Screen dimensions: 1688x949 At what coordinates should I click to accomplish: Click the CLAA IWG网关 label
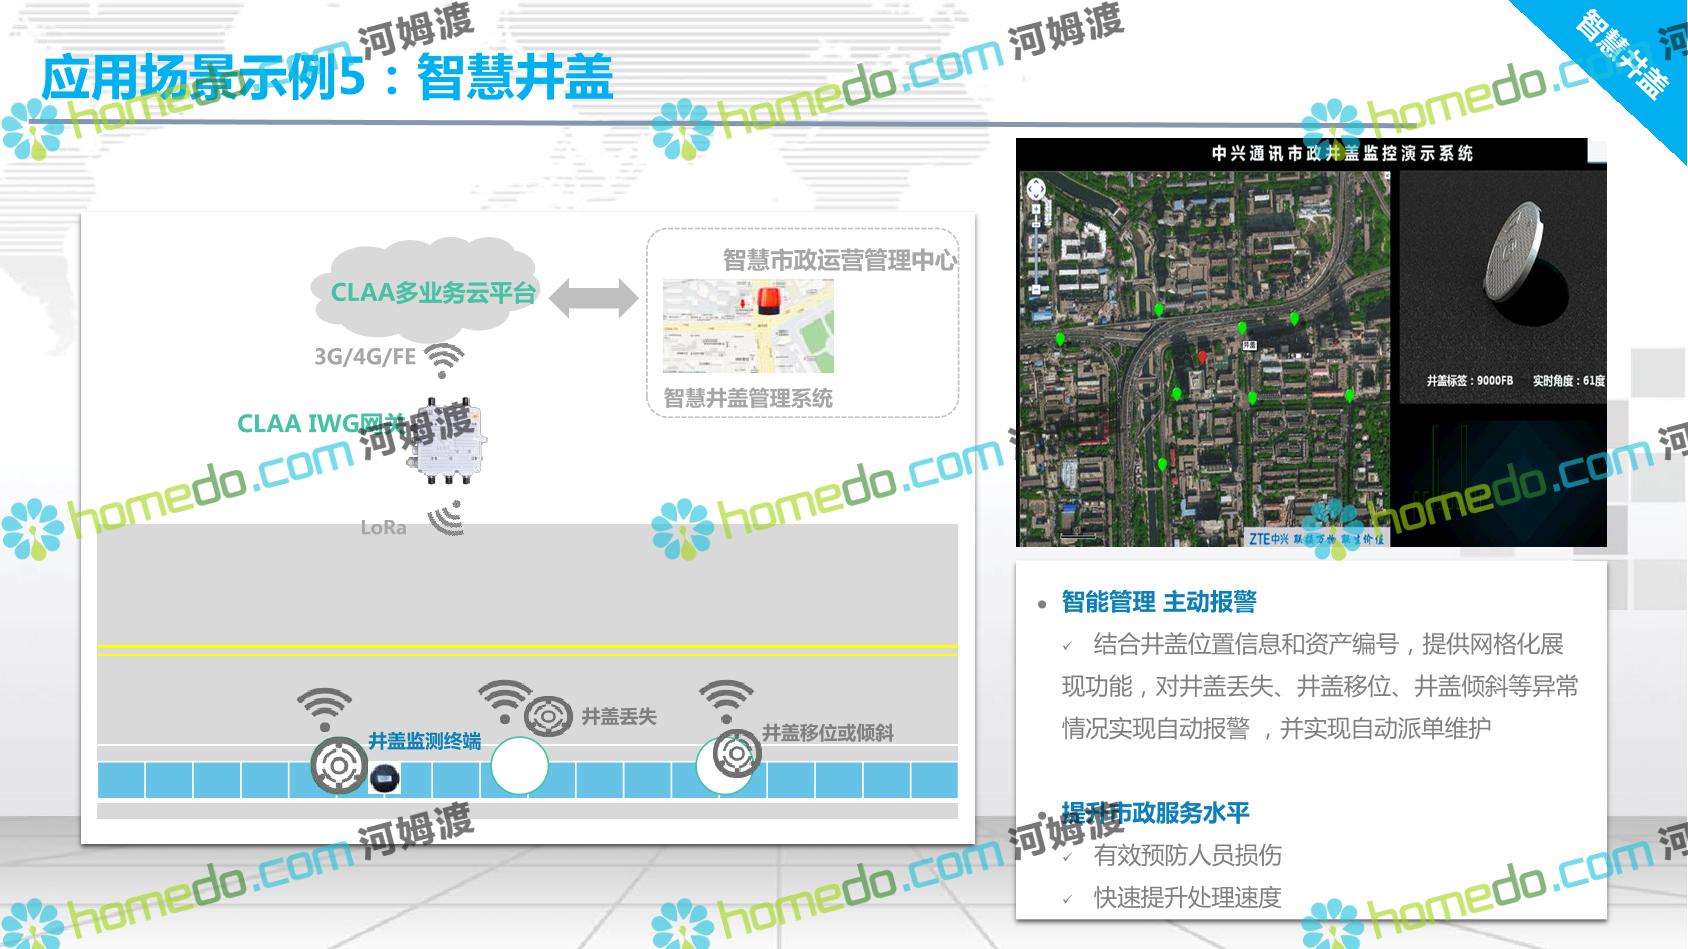[320, 423]
